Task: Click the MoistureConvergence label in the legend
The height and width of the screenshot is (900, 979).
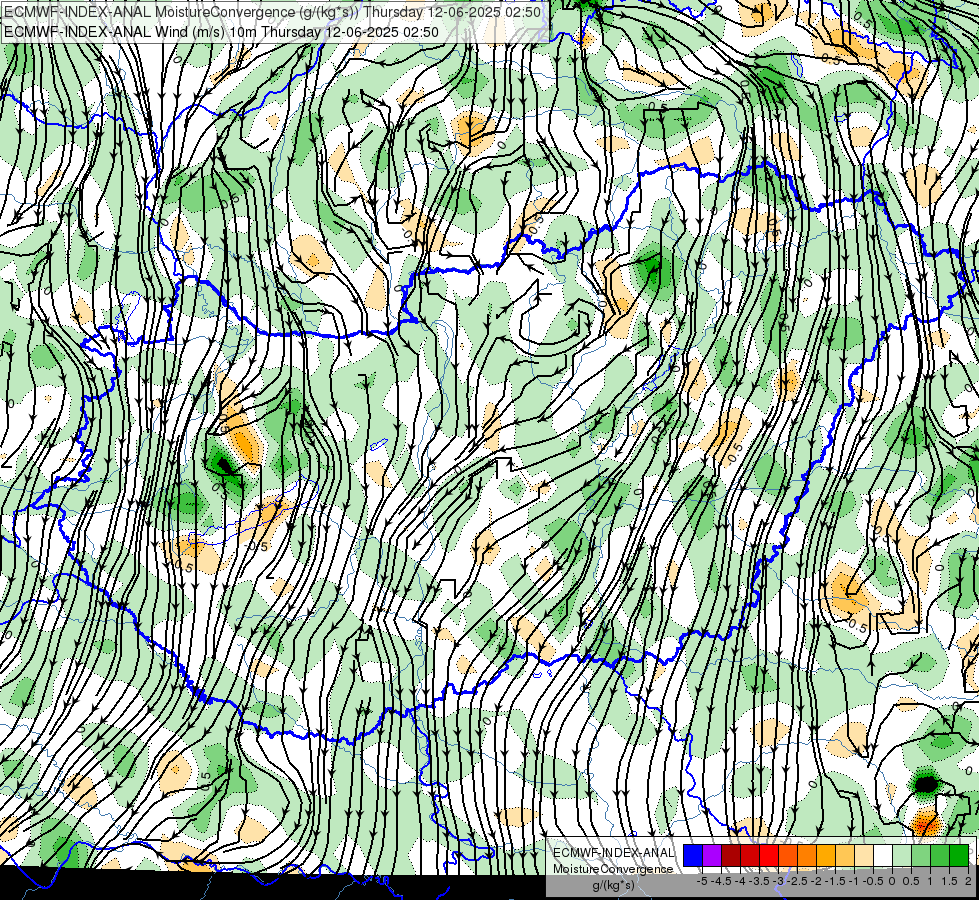Action: point(613,869)
